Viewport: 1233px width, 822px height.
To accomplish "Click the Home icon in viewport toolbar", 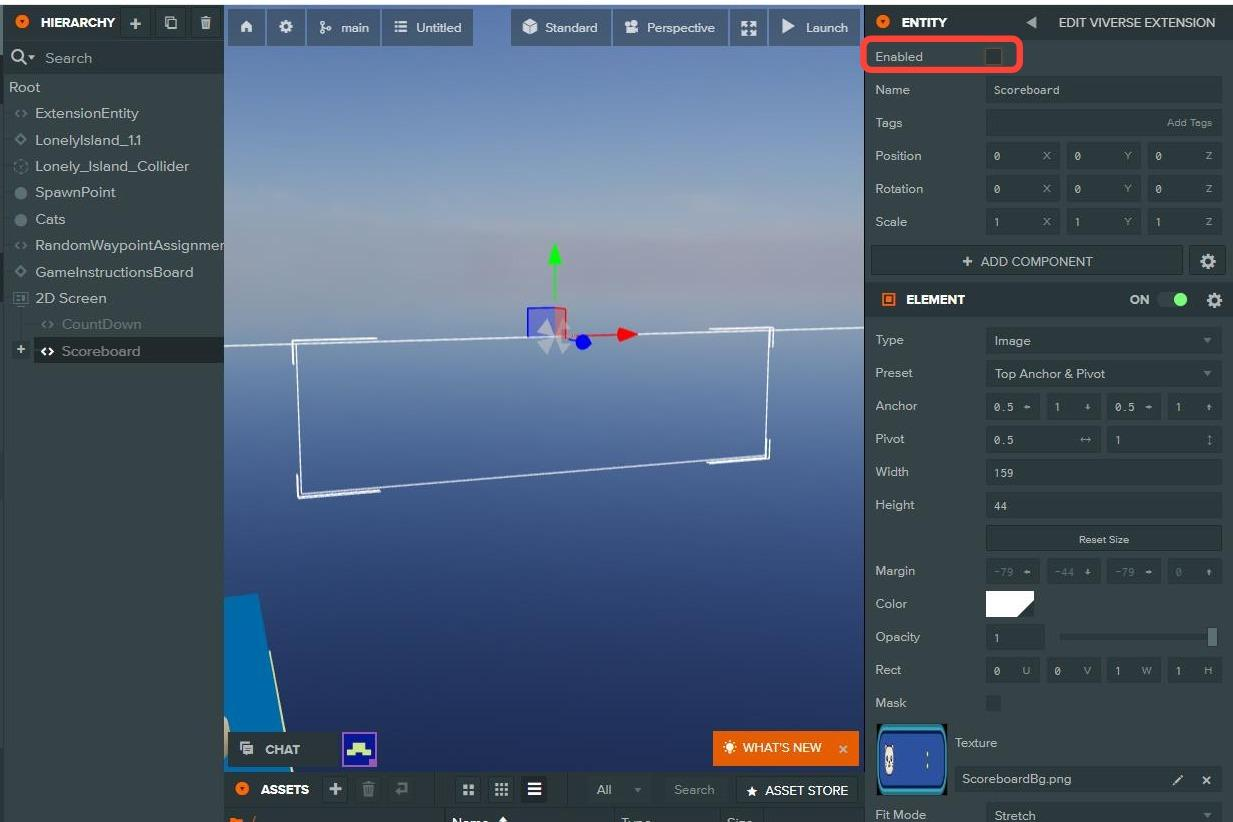I will click(246, 28).
